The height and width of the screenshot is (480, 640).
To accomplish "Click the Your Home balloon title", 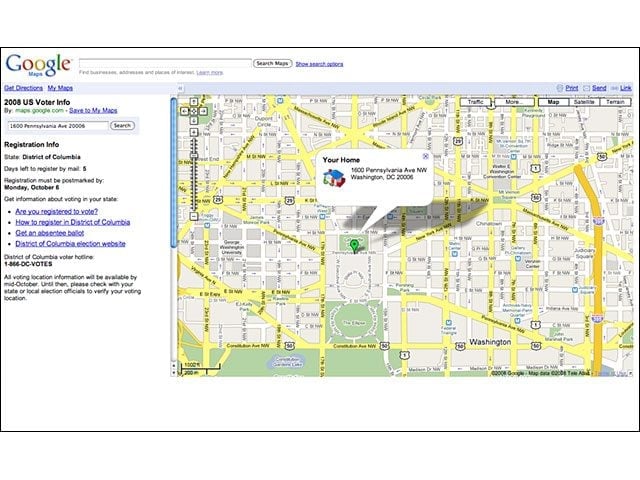I will pos(341,160).
